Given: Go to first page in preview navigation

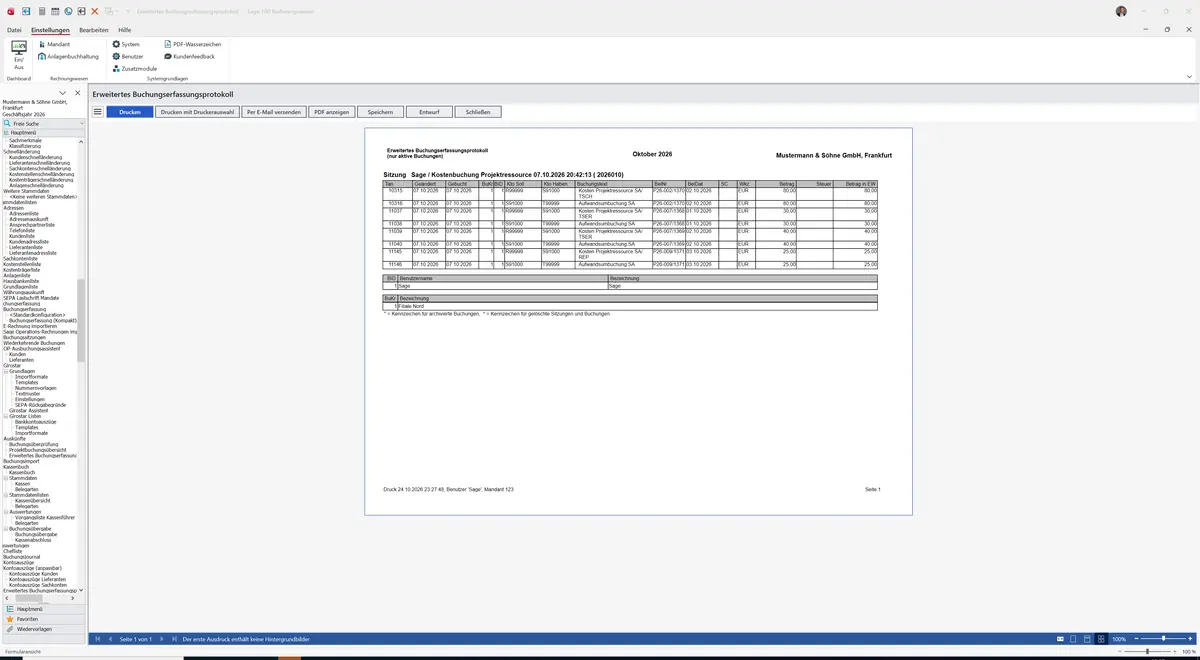Looking at the screenshot, I should coord(97,639).
